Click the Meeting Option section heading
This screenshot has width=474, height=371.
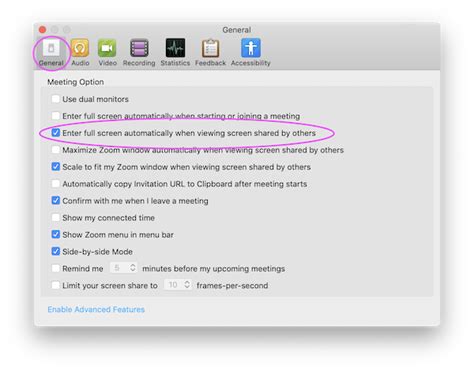(x=75, y=82)
